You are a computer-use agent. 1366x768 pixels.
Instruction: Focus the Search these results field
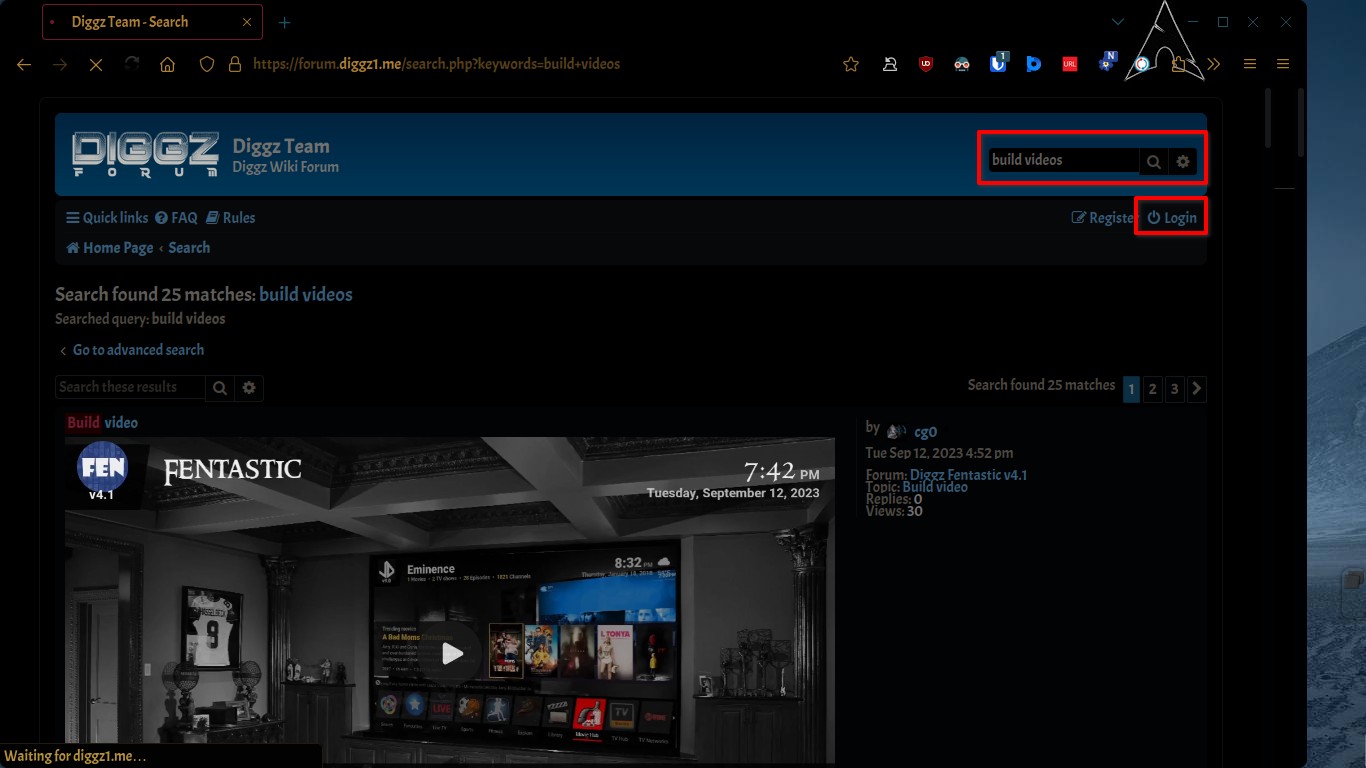click(x=130, y=387)
